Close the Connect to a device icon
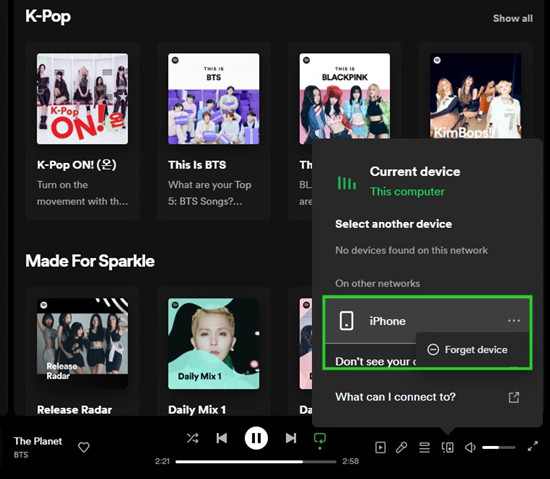The height and width of the screenshot is (479, 550). (x=448, y=447)
